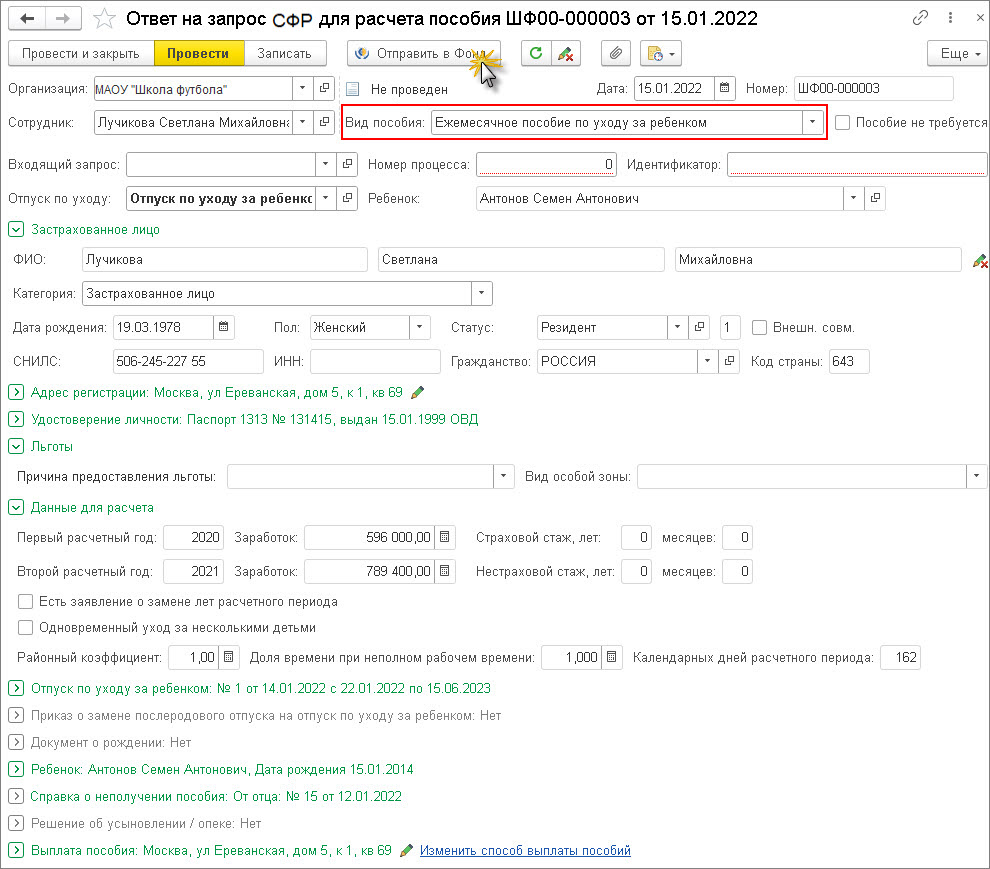Expand Удостоверение личности section
This screenshot has width=990, height=869.
coord(16,419)
